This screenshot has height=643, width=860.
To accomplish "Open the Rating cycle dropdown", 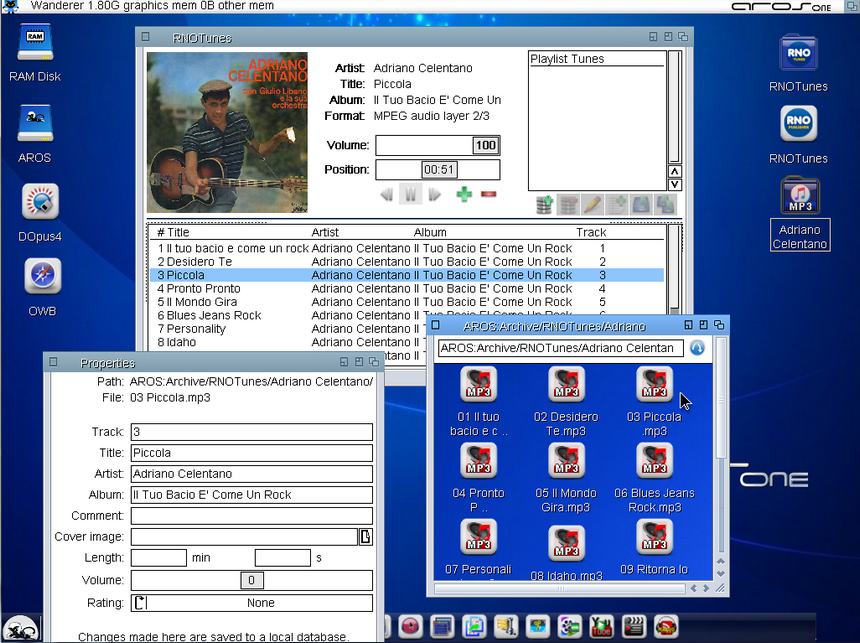I will point(140,603).
